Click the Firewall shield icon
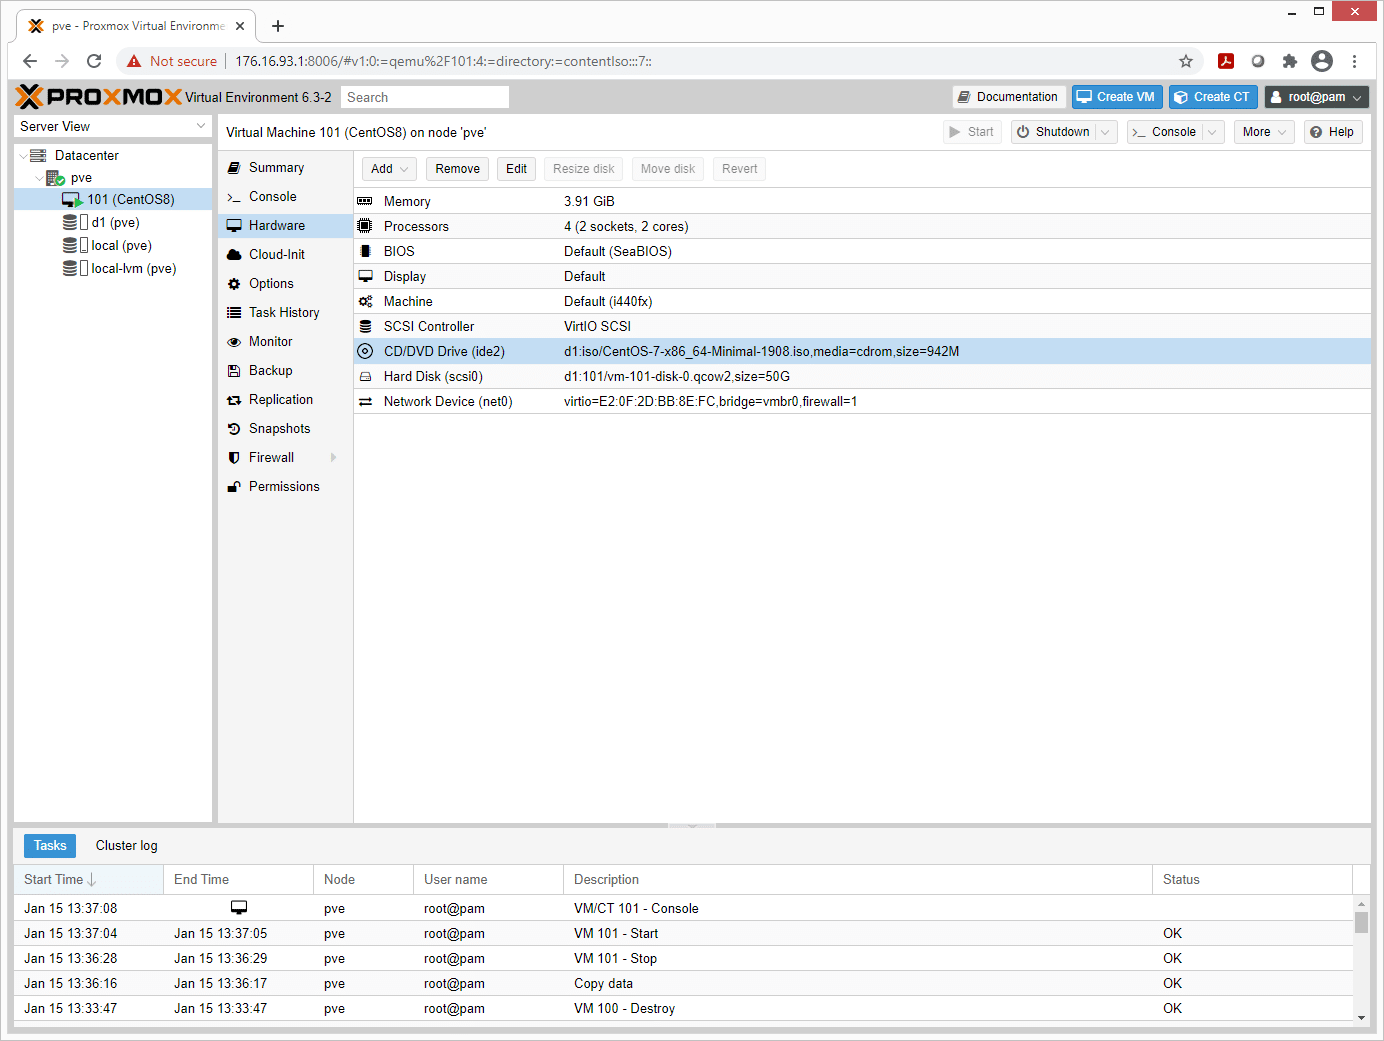Viewport: 1384px width, 1041px height. click(234, 458)
